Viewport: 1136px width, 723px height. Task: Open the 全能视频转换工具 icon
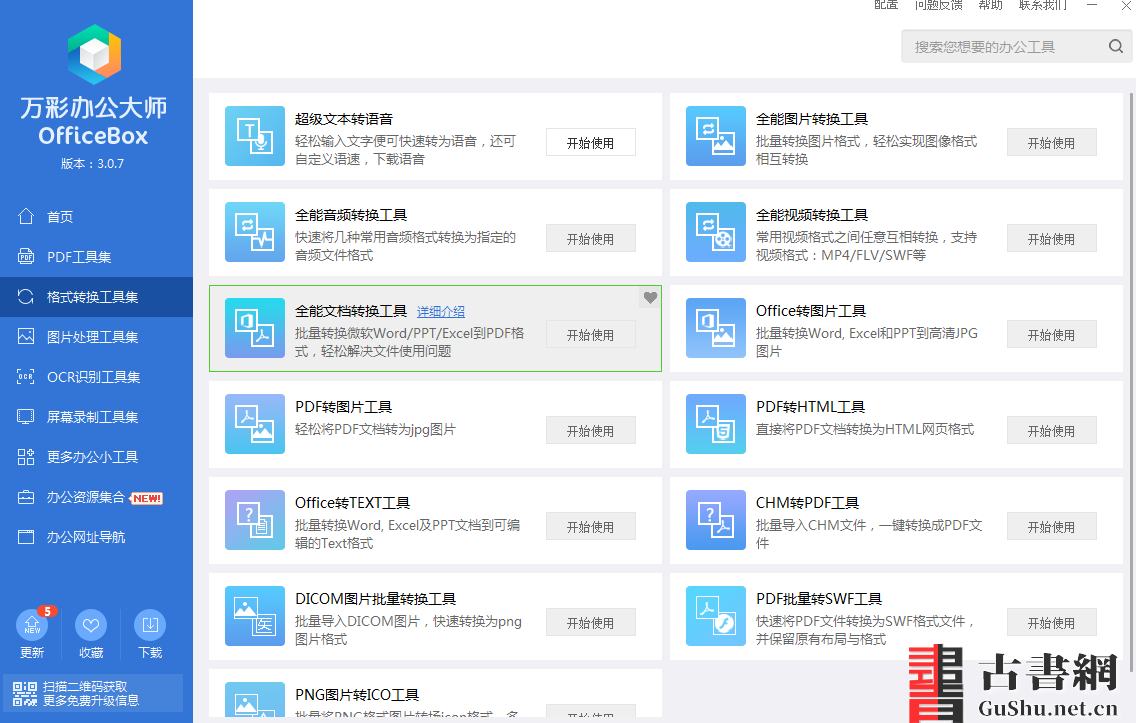tap(716, 232)
